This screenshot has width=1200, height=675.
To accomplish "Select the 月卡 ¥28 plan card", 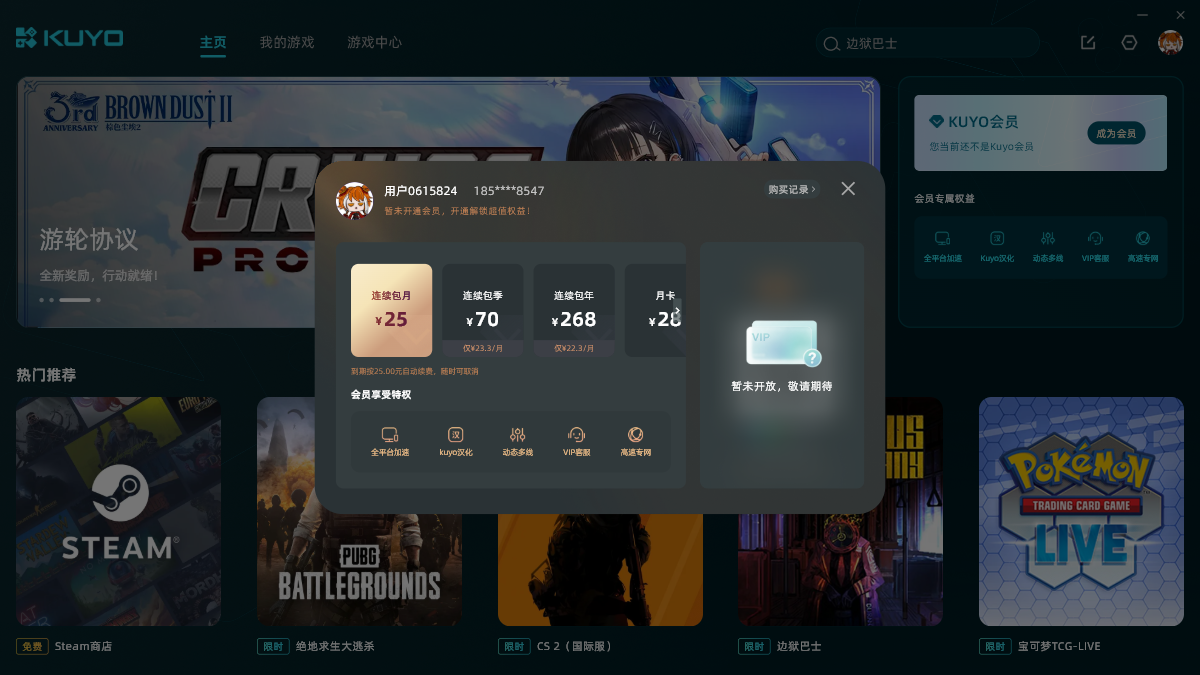I will (x=655, y=310).
